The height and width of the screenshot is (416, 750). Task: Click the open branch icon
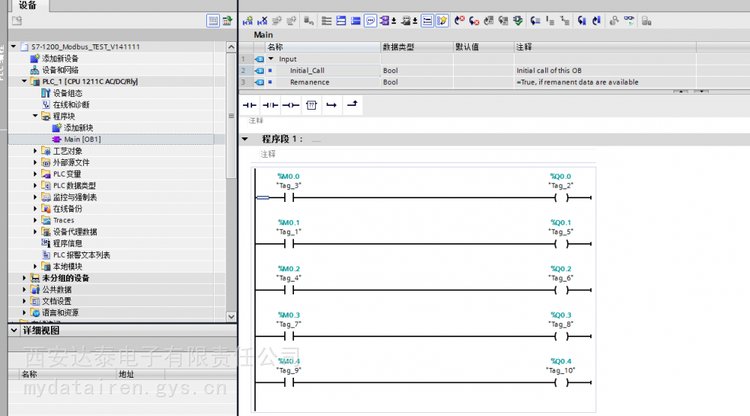click(x=331, y=103)
